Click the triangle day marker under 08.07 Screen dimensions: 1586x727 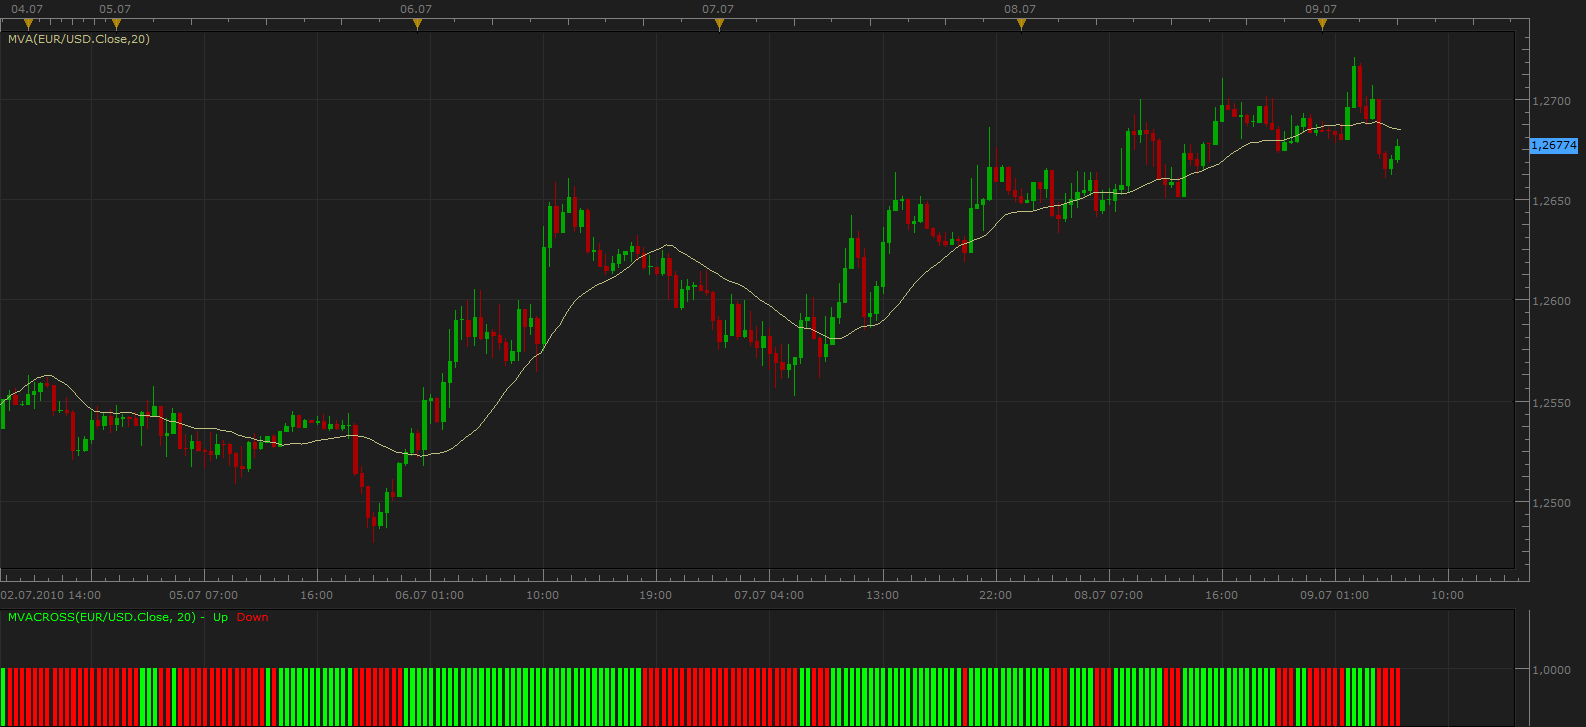(x=1021, y=24)
